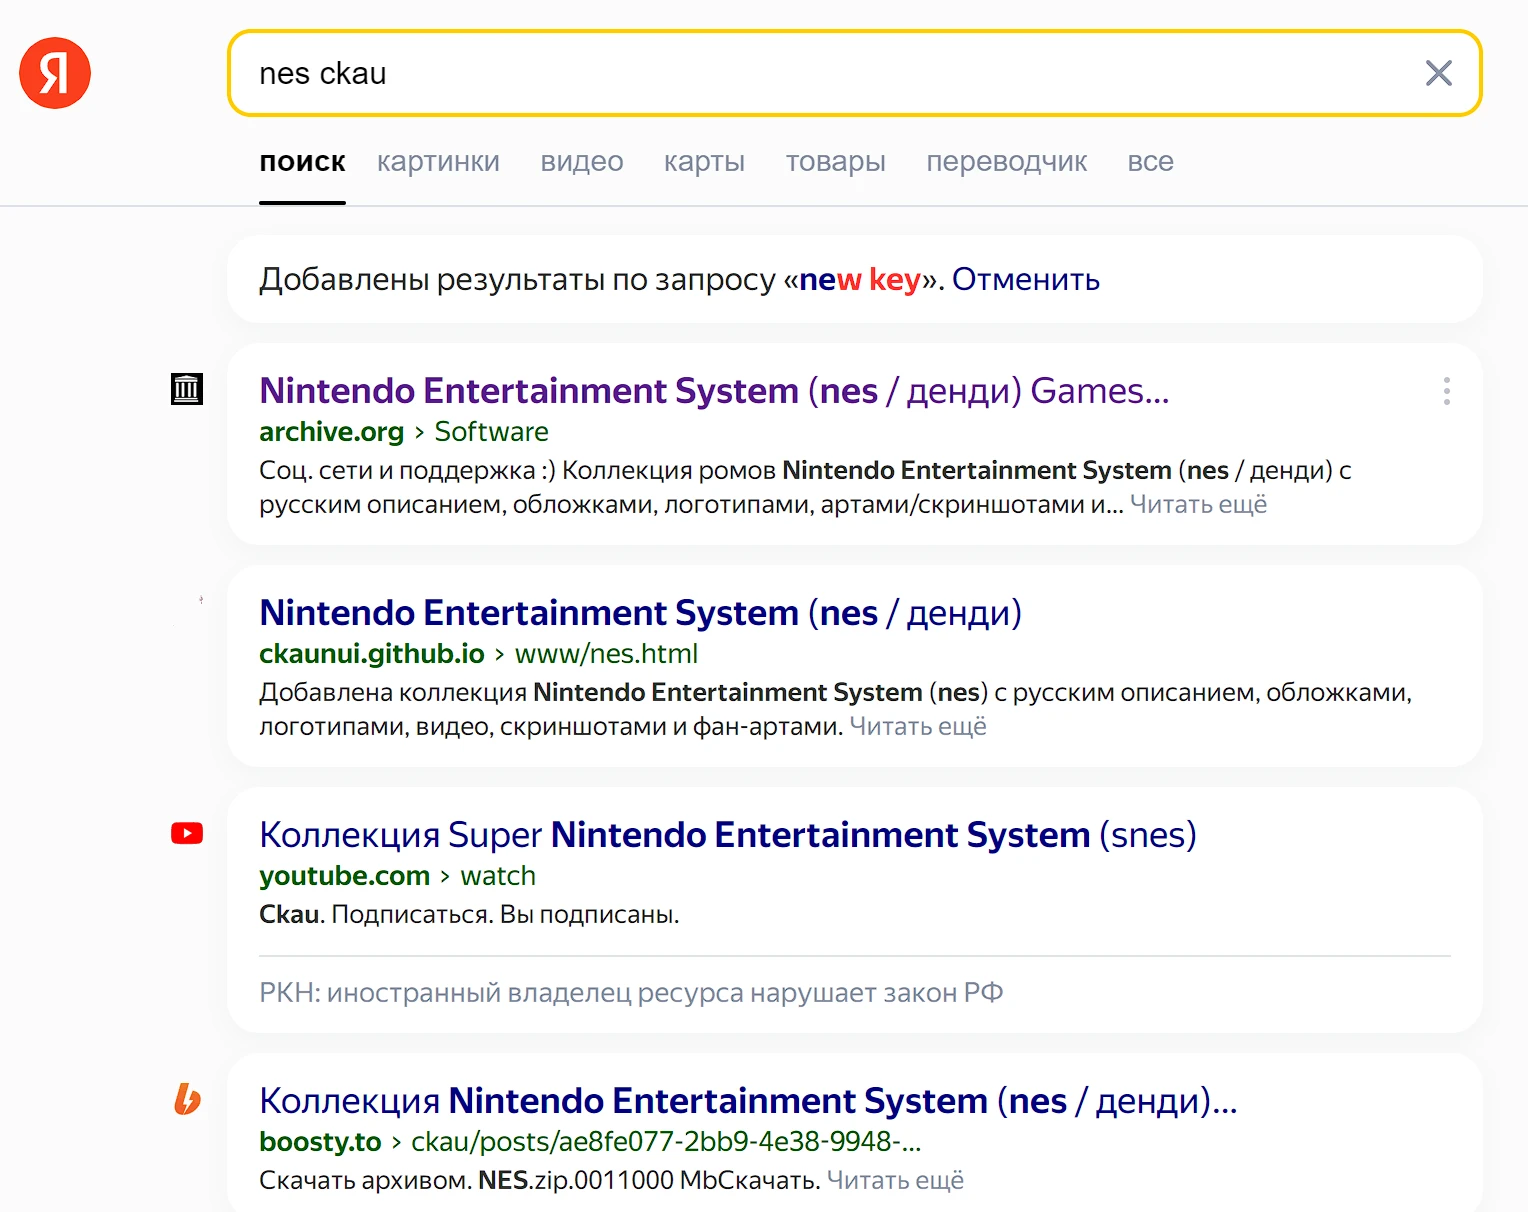Open the Коллекция Super Nintendo (snes) result
The image size is (1528, 1212).
pos(728,835)
